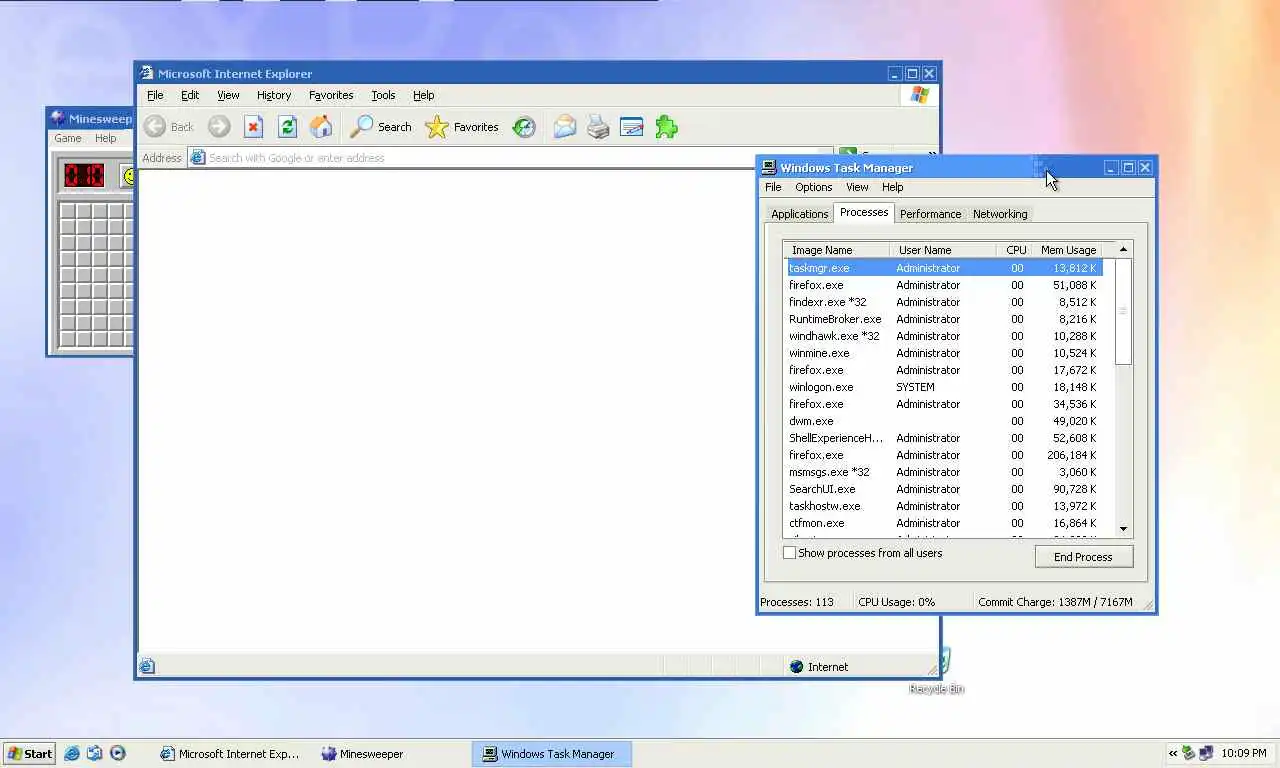Select the winmine.exe process row

943,353
